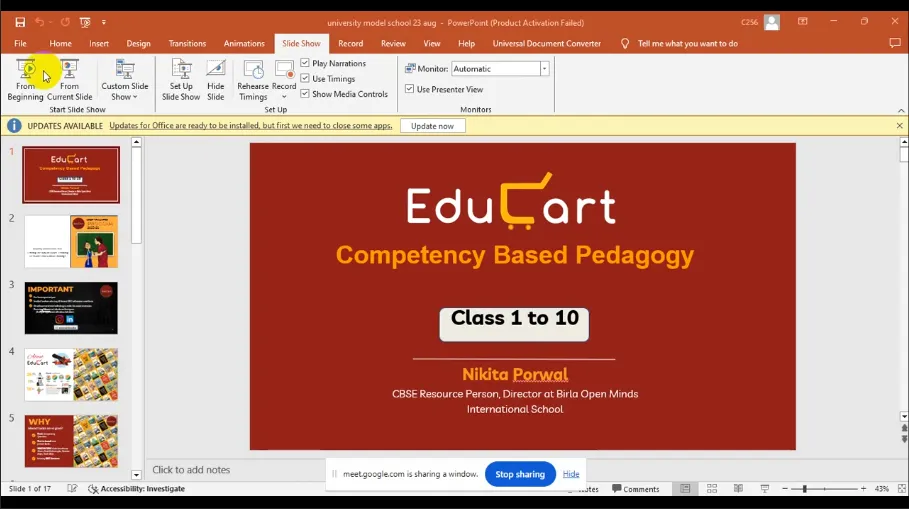Open the Transitions tab
The width and height of the screenshot is (909, 509).
click(187, 43)
